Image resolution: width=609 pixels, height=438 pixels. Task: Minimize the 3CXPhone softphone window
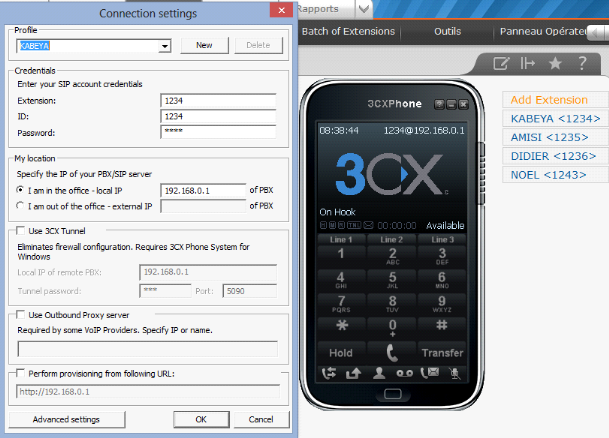pos(451,104)
